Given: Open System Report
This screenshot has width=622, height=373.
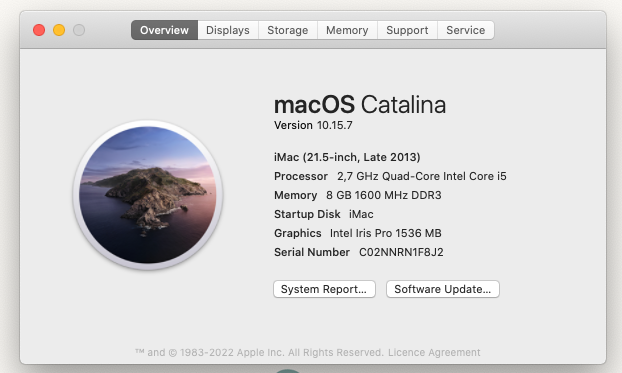Looking at the screenshot, I should (x=324, y=289).
